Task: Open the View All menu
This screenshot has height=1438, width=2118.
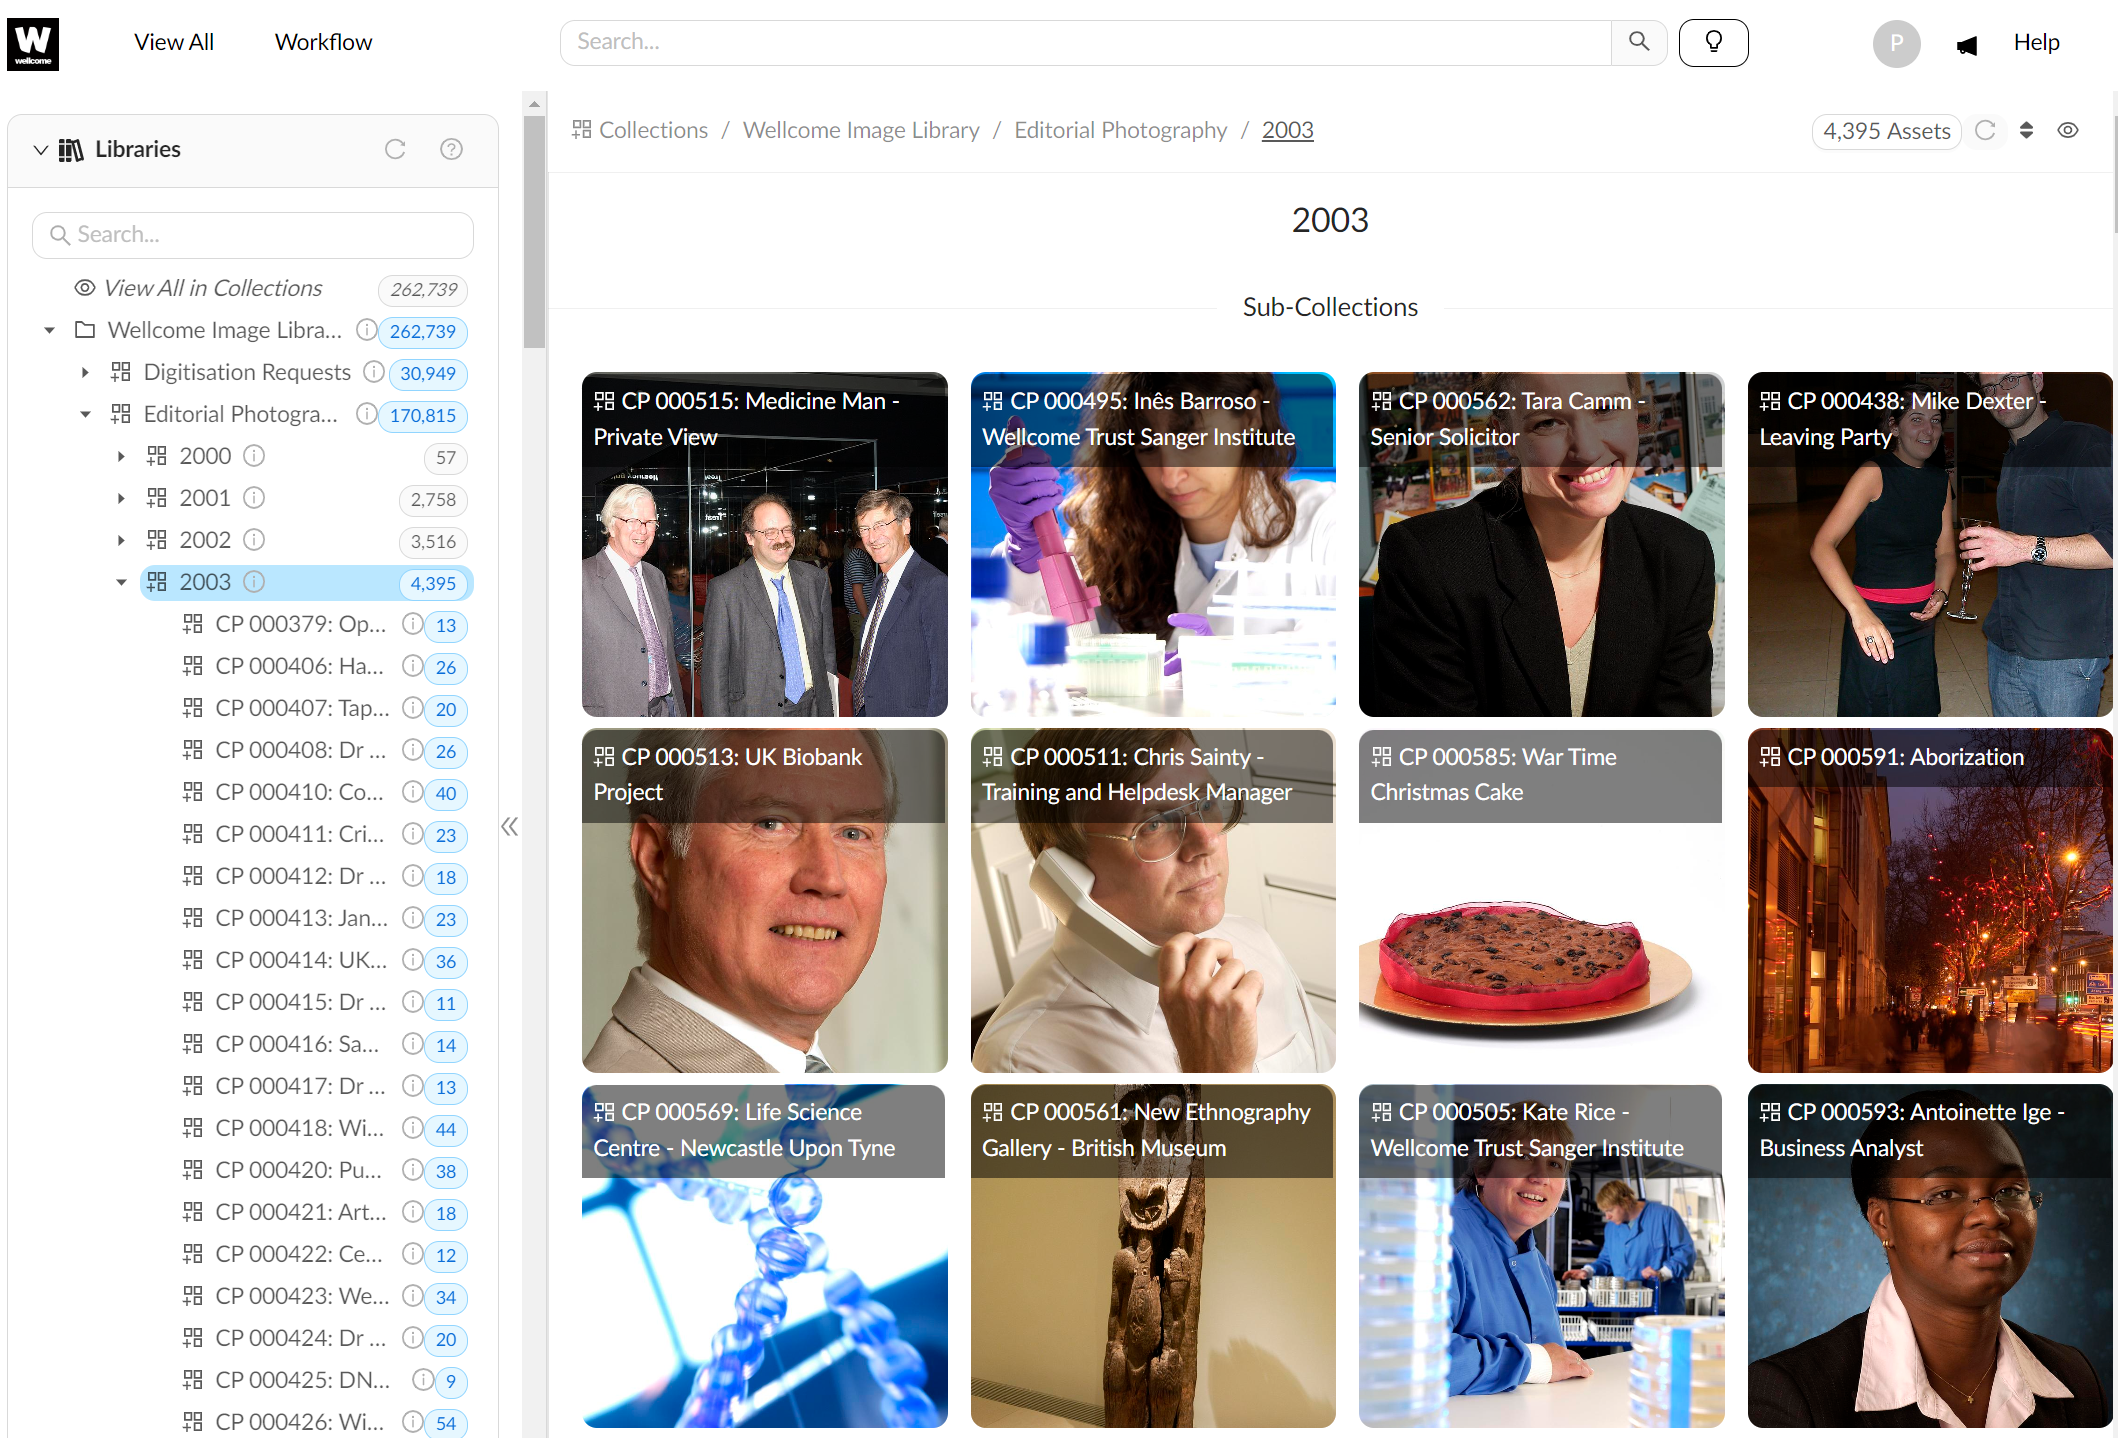Action: click(x=174, y=42)
